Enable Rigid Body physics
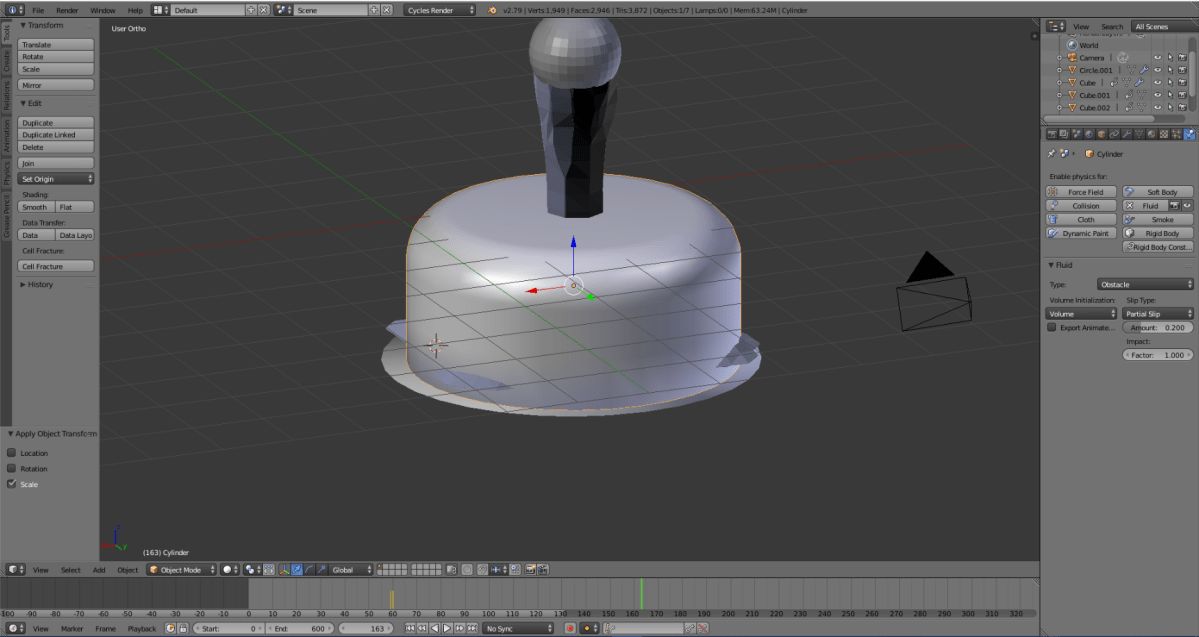The image size is (1199, 637). 1158,233
